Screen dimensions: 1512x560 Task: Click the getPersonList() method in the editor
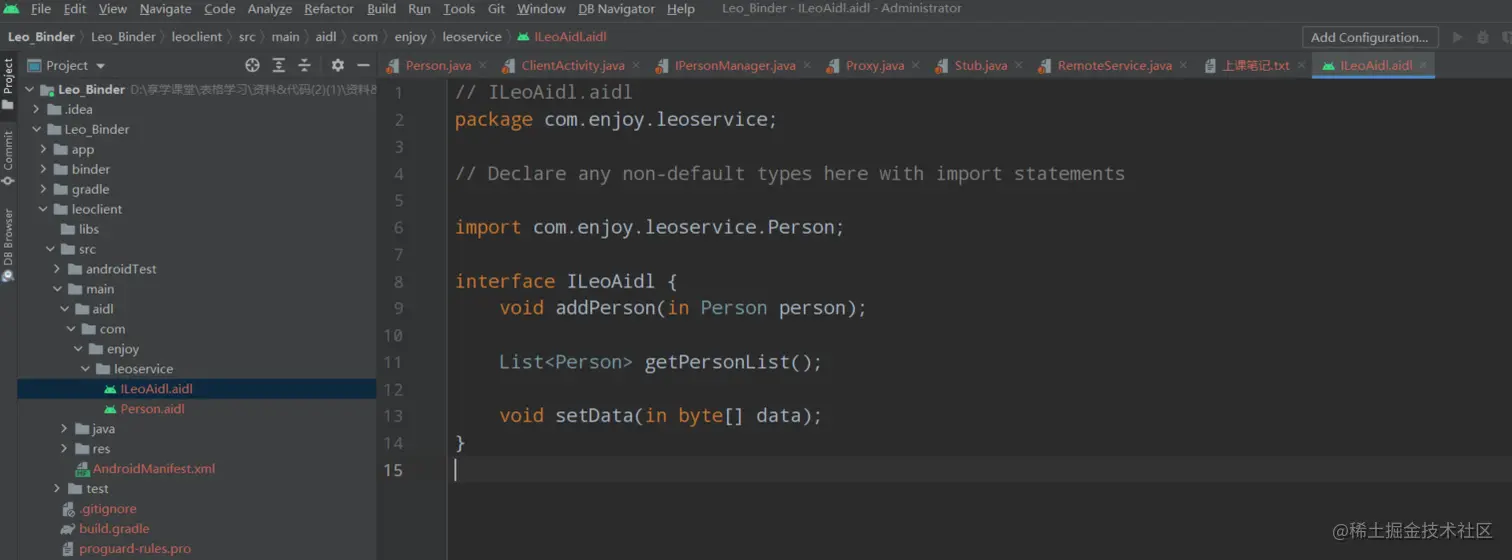tap(732, 362)
